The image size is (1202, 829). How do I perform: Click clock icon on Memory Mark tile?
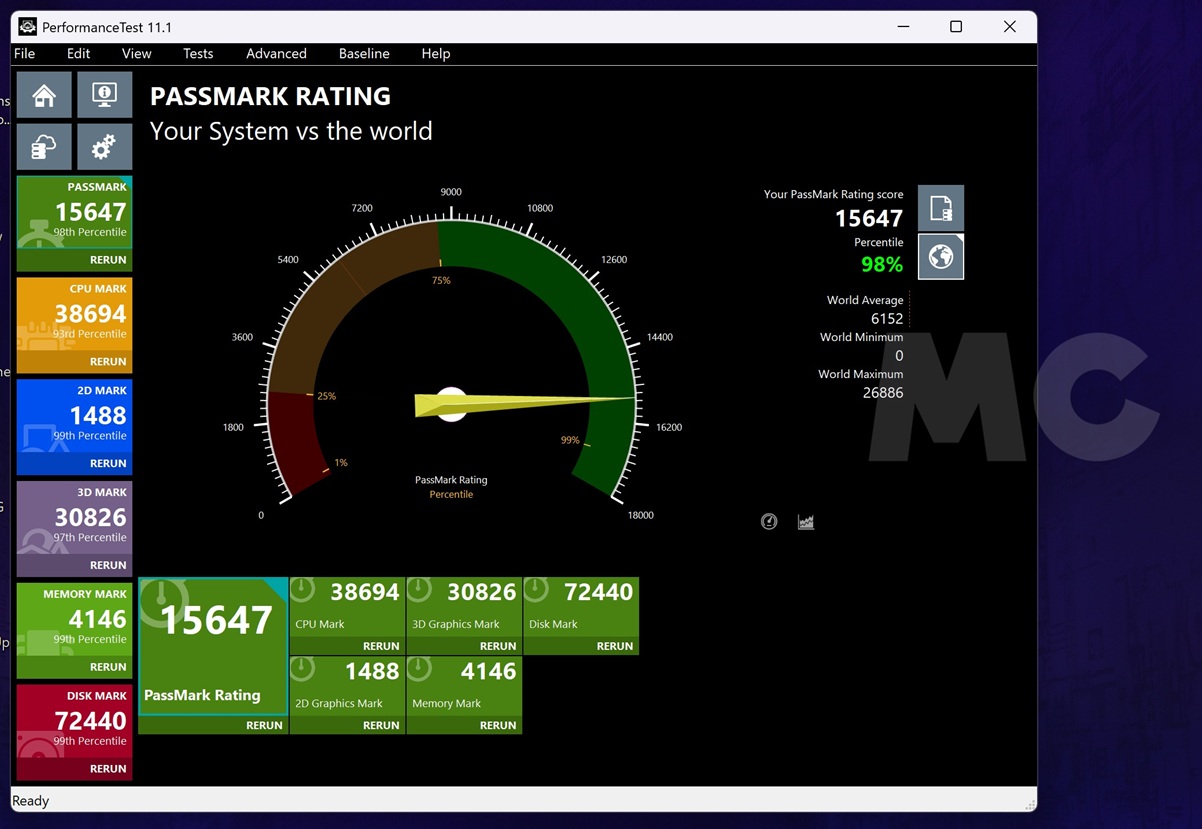click(419, 669)
